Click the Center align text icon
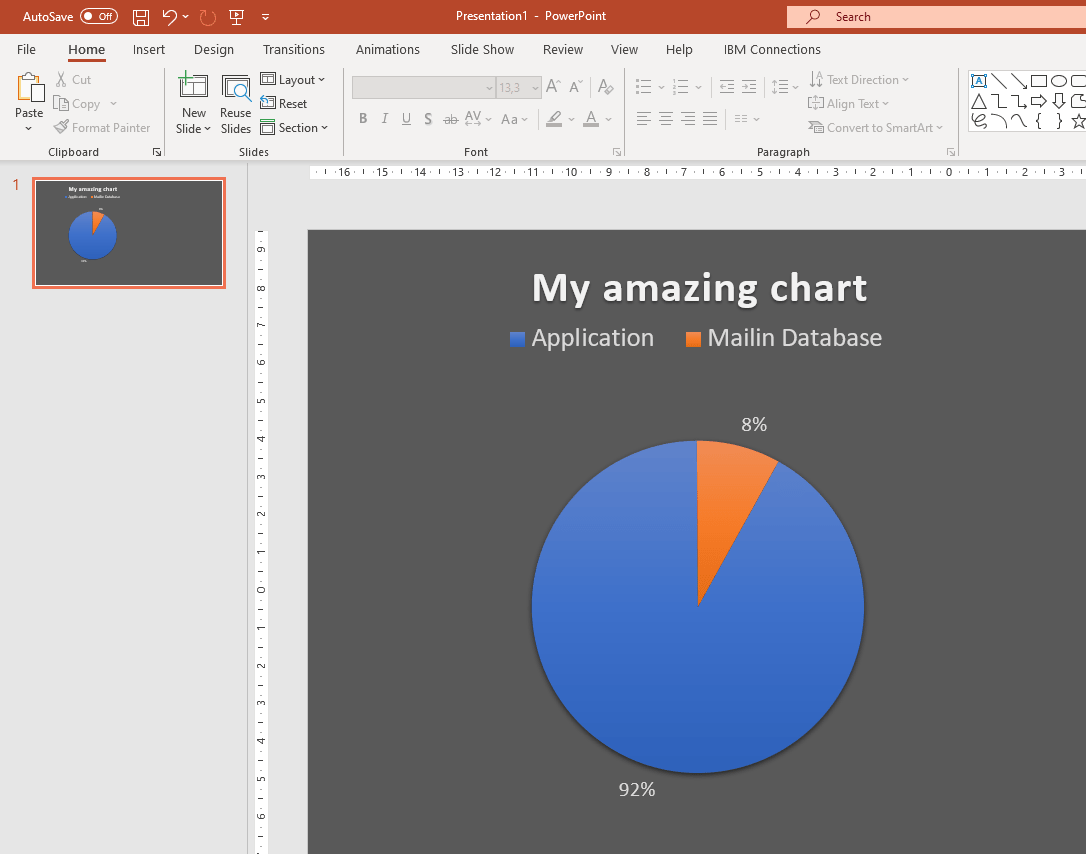 666,119
